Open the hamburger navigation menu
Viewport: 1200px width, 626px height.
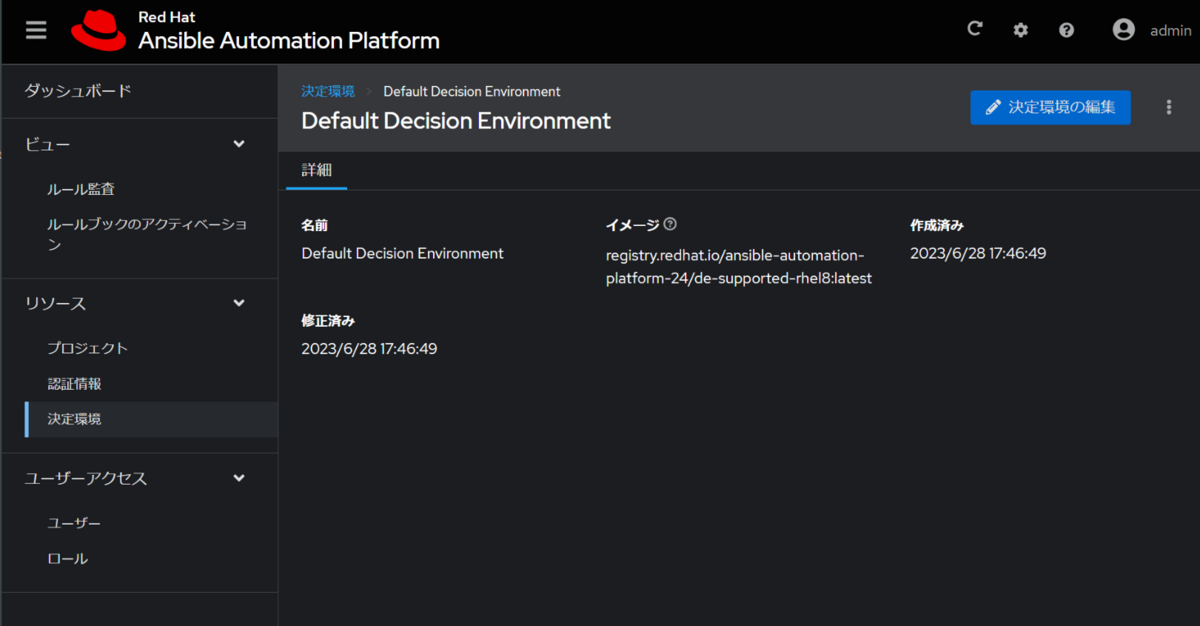35,29
